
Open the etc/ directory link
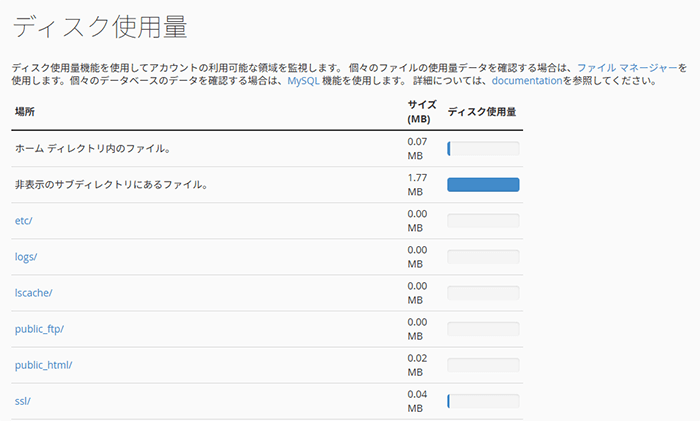[24, 221]
